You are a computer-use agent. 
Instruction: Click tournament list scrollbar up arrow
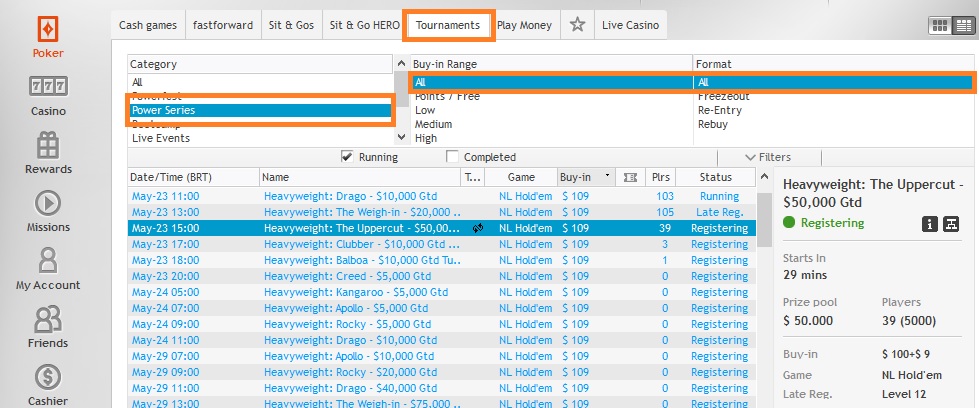click(764, 177)
